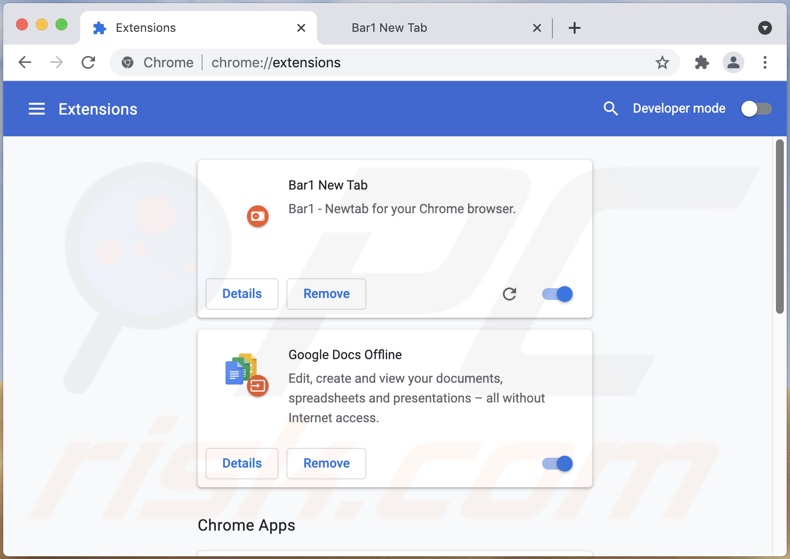Reload the page with toolbar refresh icon
Screen dimensions: 790x559
coord(88,62)
